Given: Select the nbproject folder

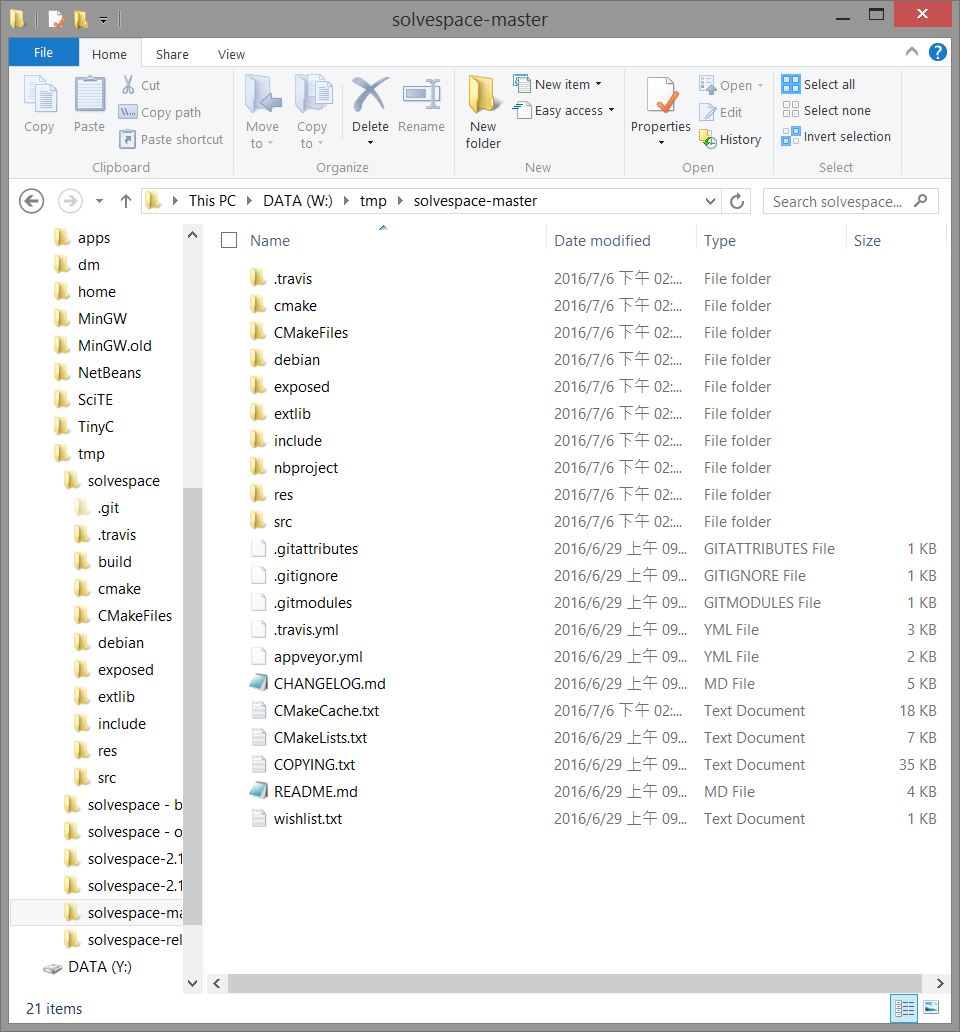Looking at the screenshot, I should pos(305,467).
